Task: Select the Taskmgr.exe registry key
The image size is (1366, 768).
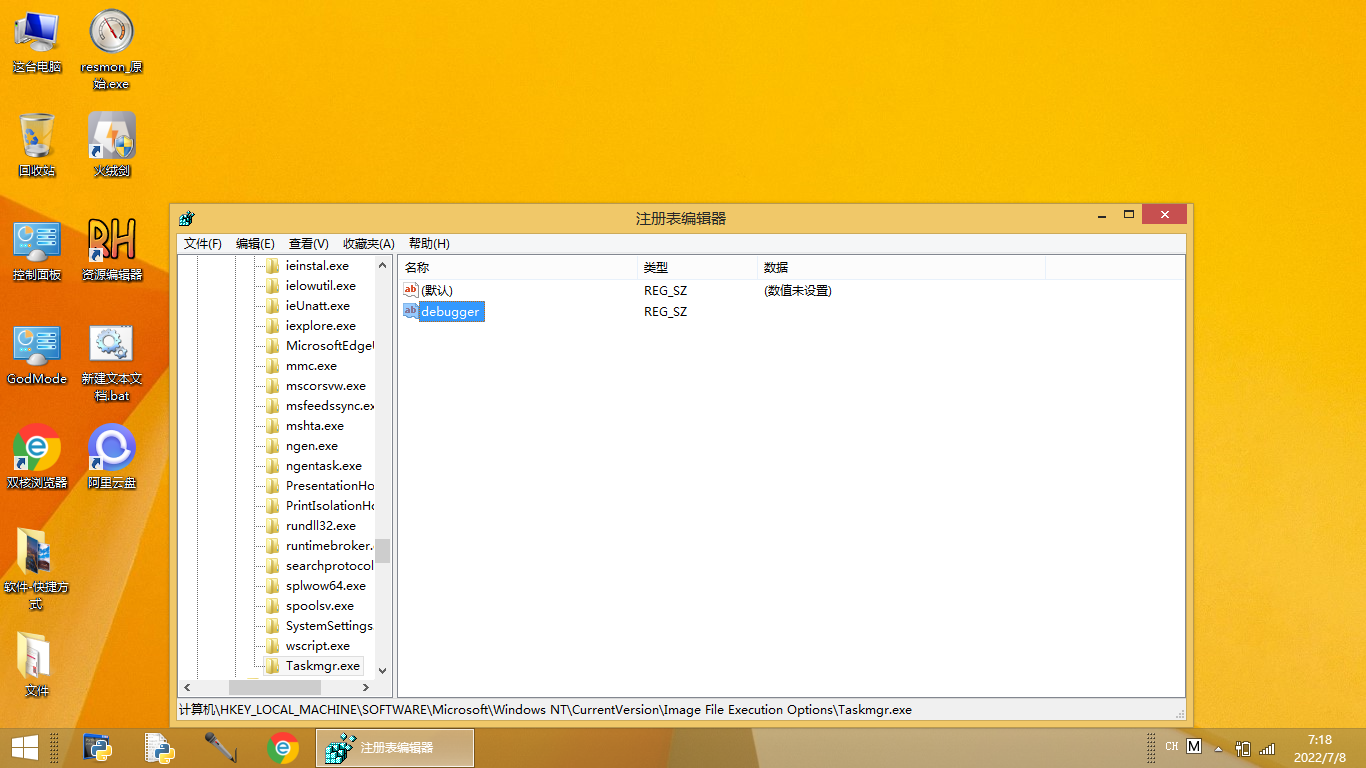Action: point(322,666)
